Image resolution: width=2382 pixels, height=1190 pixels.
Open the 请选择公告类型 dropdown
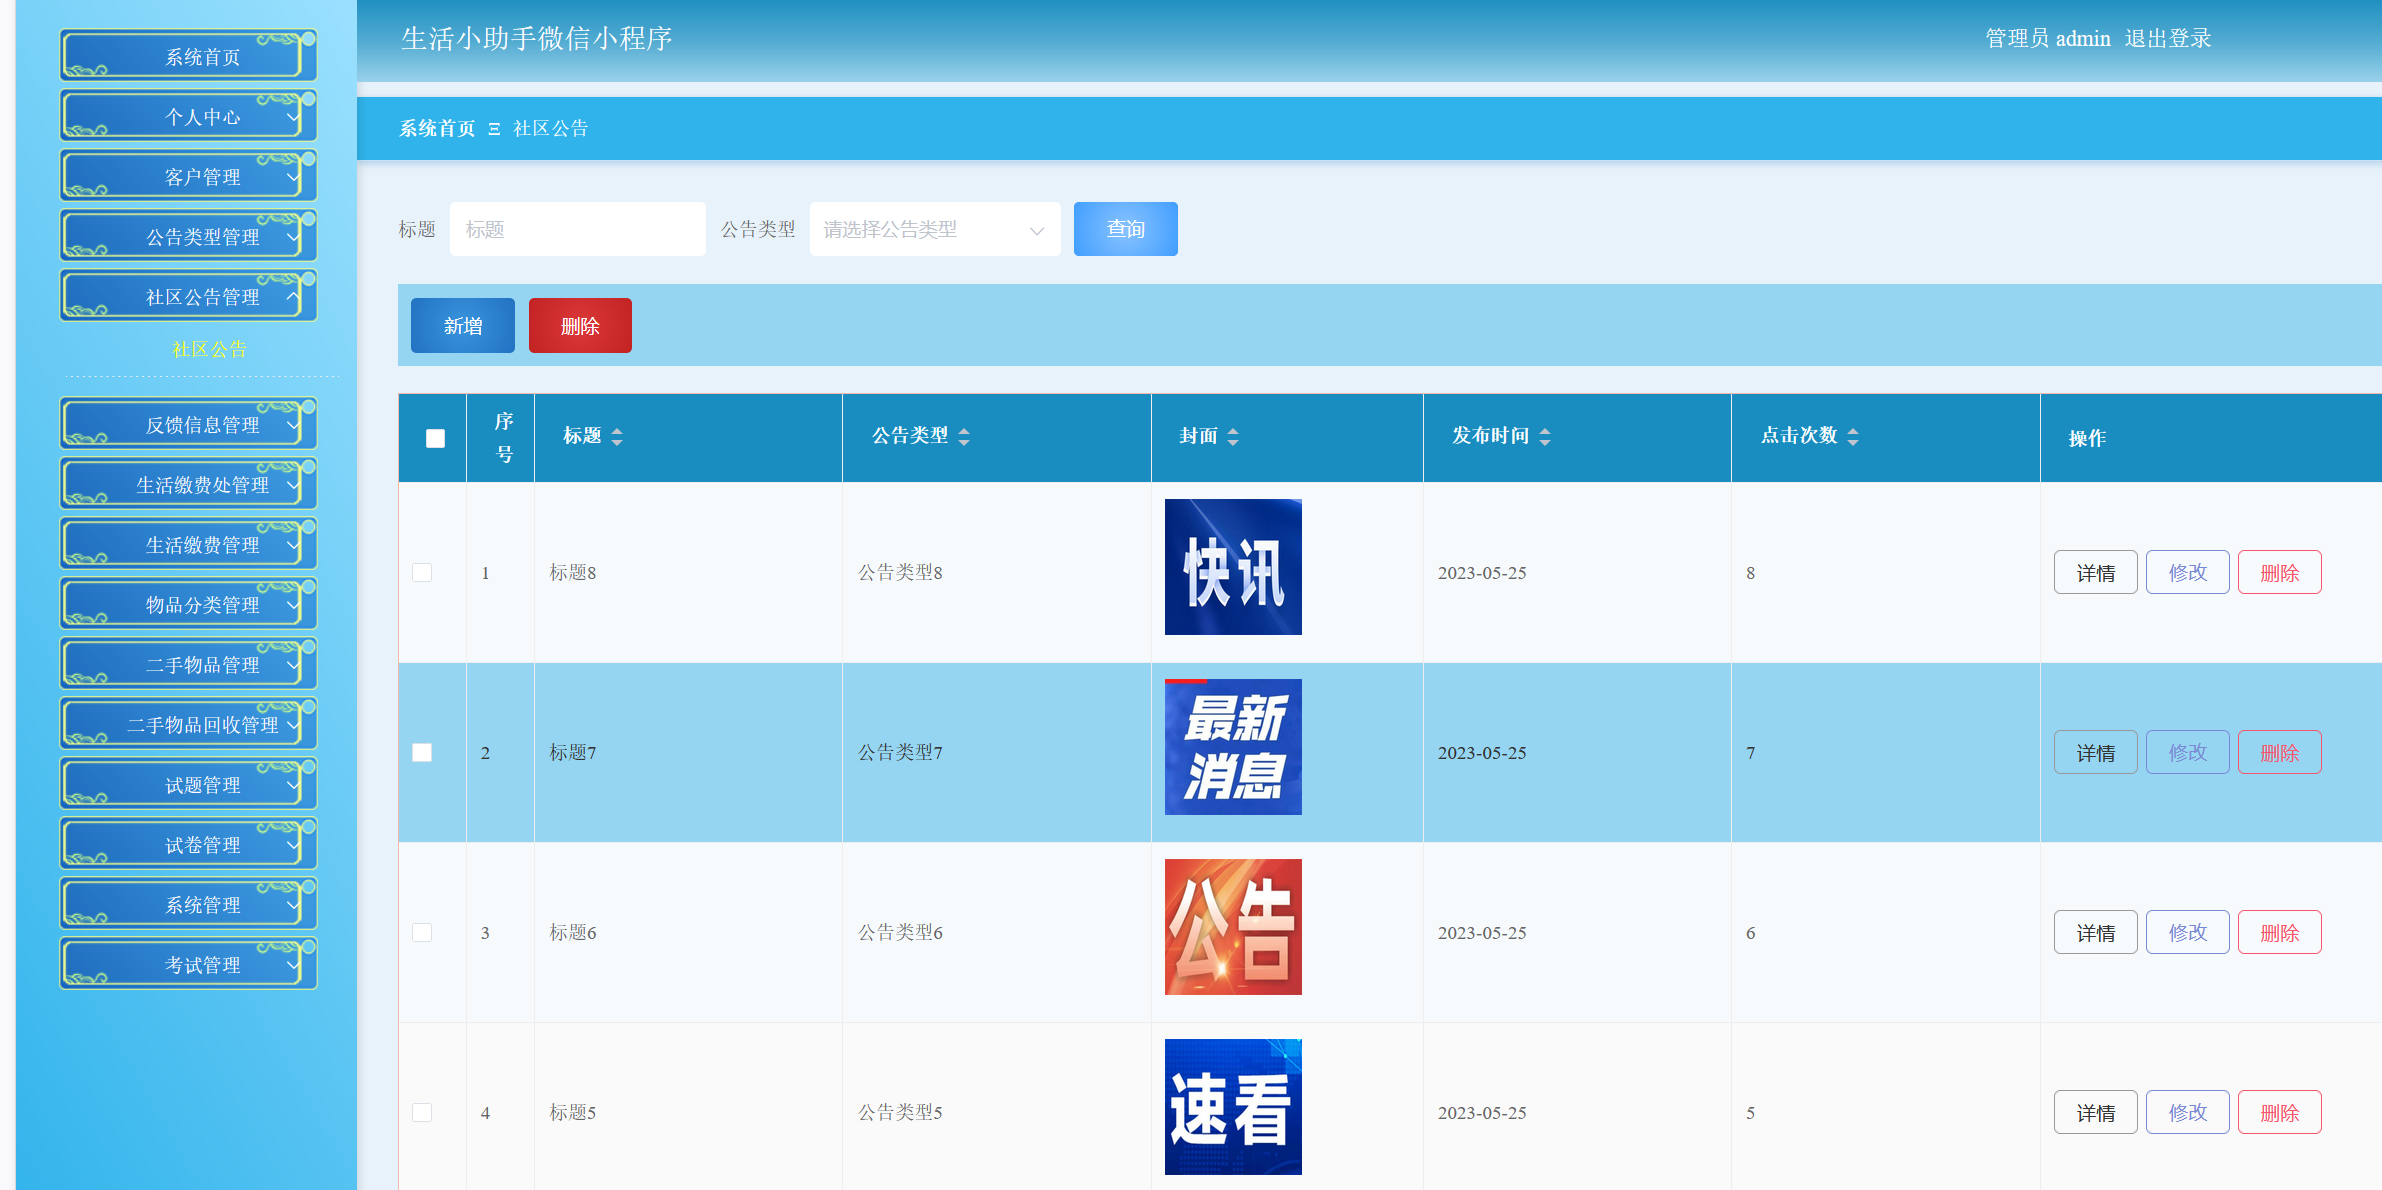pos(933,229)
